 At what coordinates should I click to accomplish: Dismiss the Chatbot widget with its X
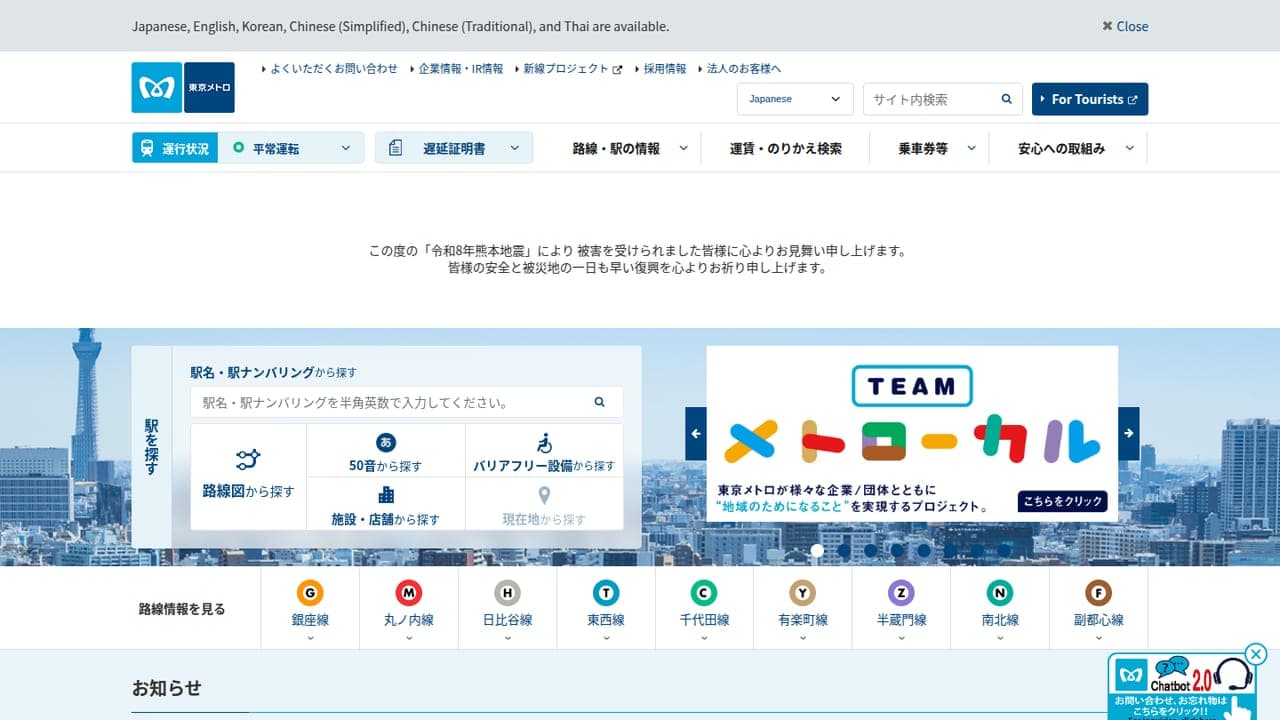click(1257, 654)
